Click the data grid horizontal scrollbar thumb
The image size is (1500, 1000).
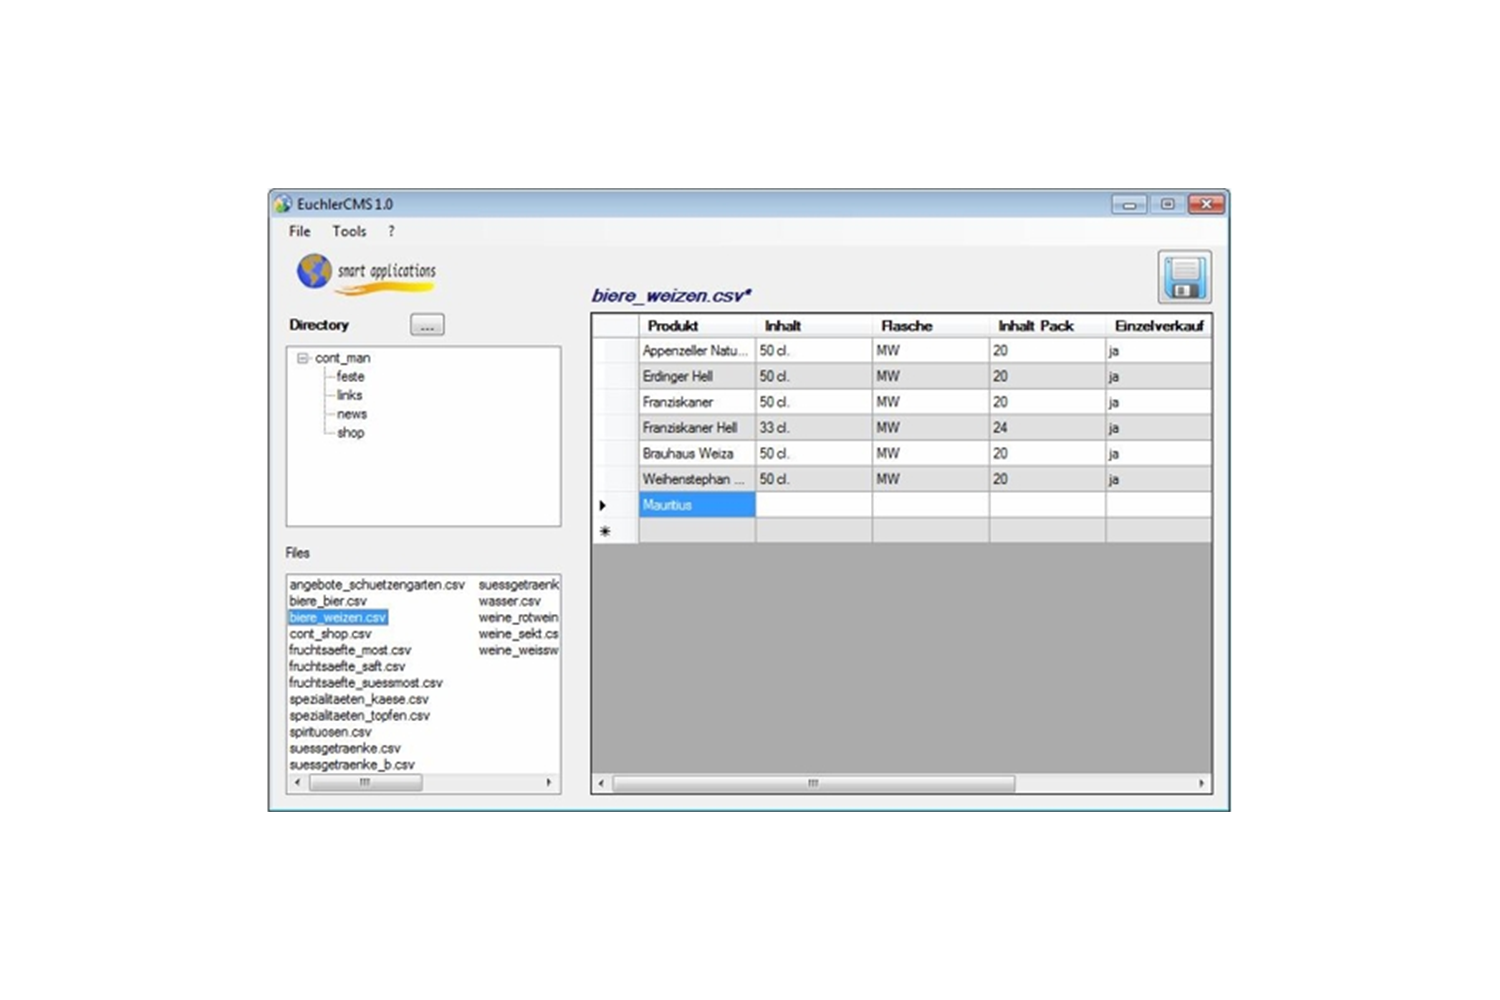(x=813, y=784)
